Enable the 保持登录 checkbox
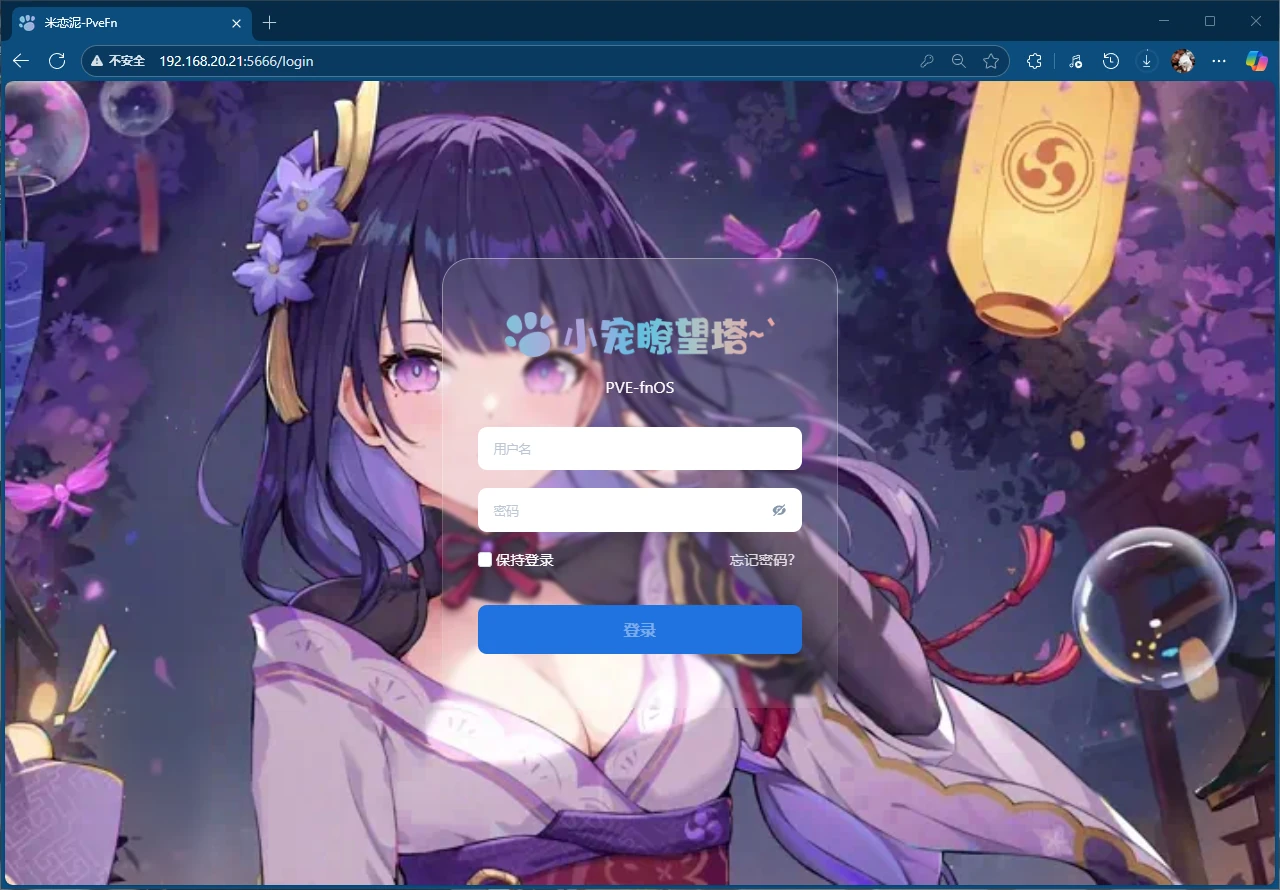Viewport: 1280px width, 890px height. click(485, 560)
